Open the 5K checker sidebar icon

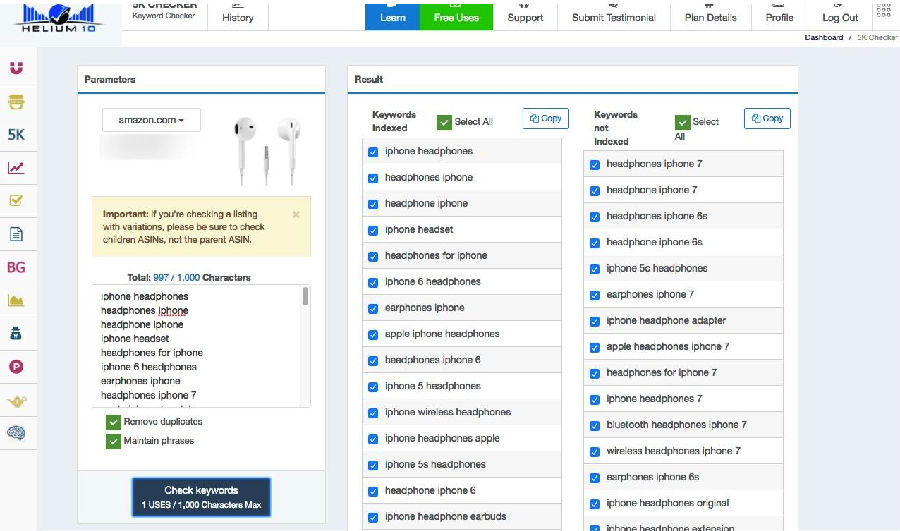point(16,134)
